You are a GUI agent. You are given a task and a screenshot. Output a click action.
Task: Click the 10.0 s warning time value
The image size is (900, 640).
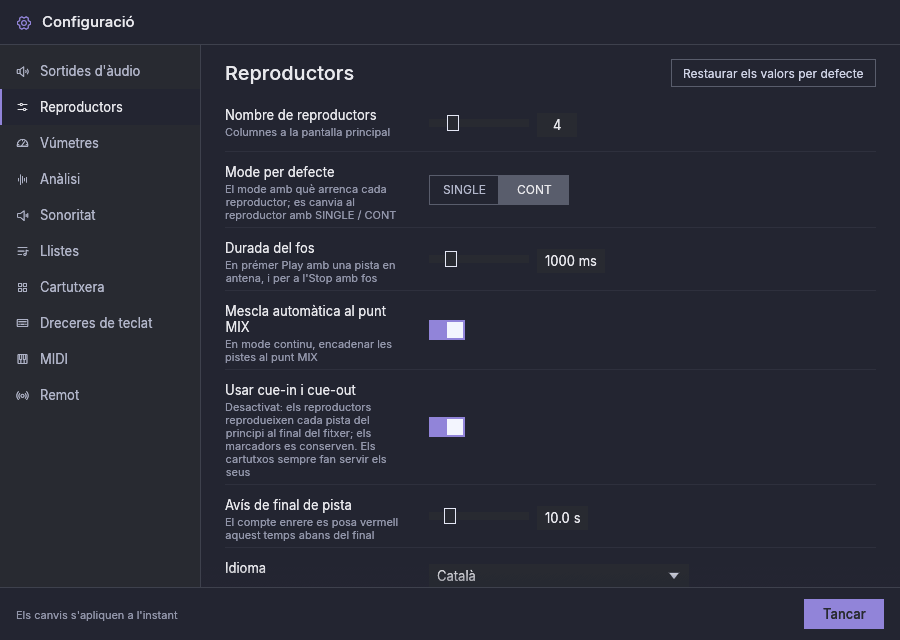562,518
